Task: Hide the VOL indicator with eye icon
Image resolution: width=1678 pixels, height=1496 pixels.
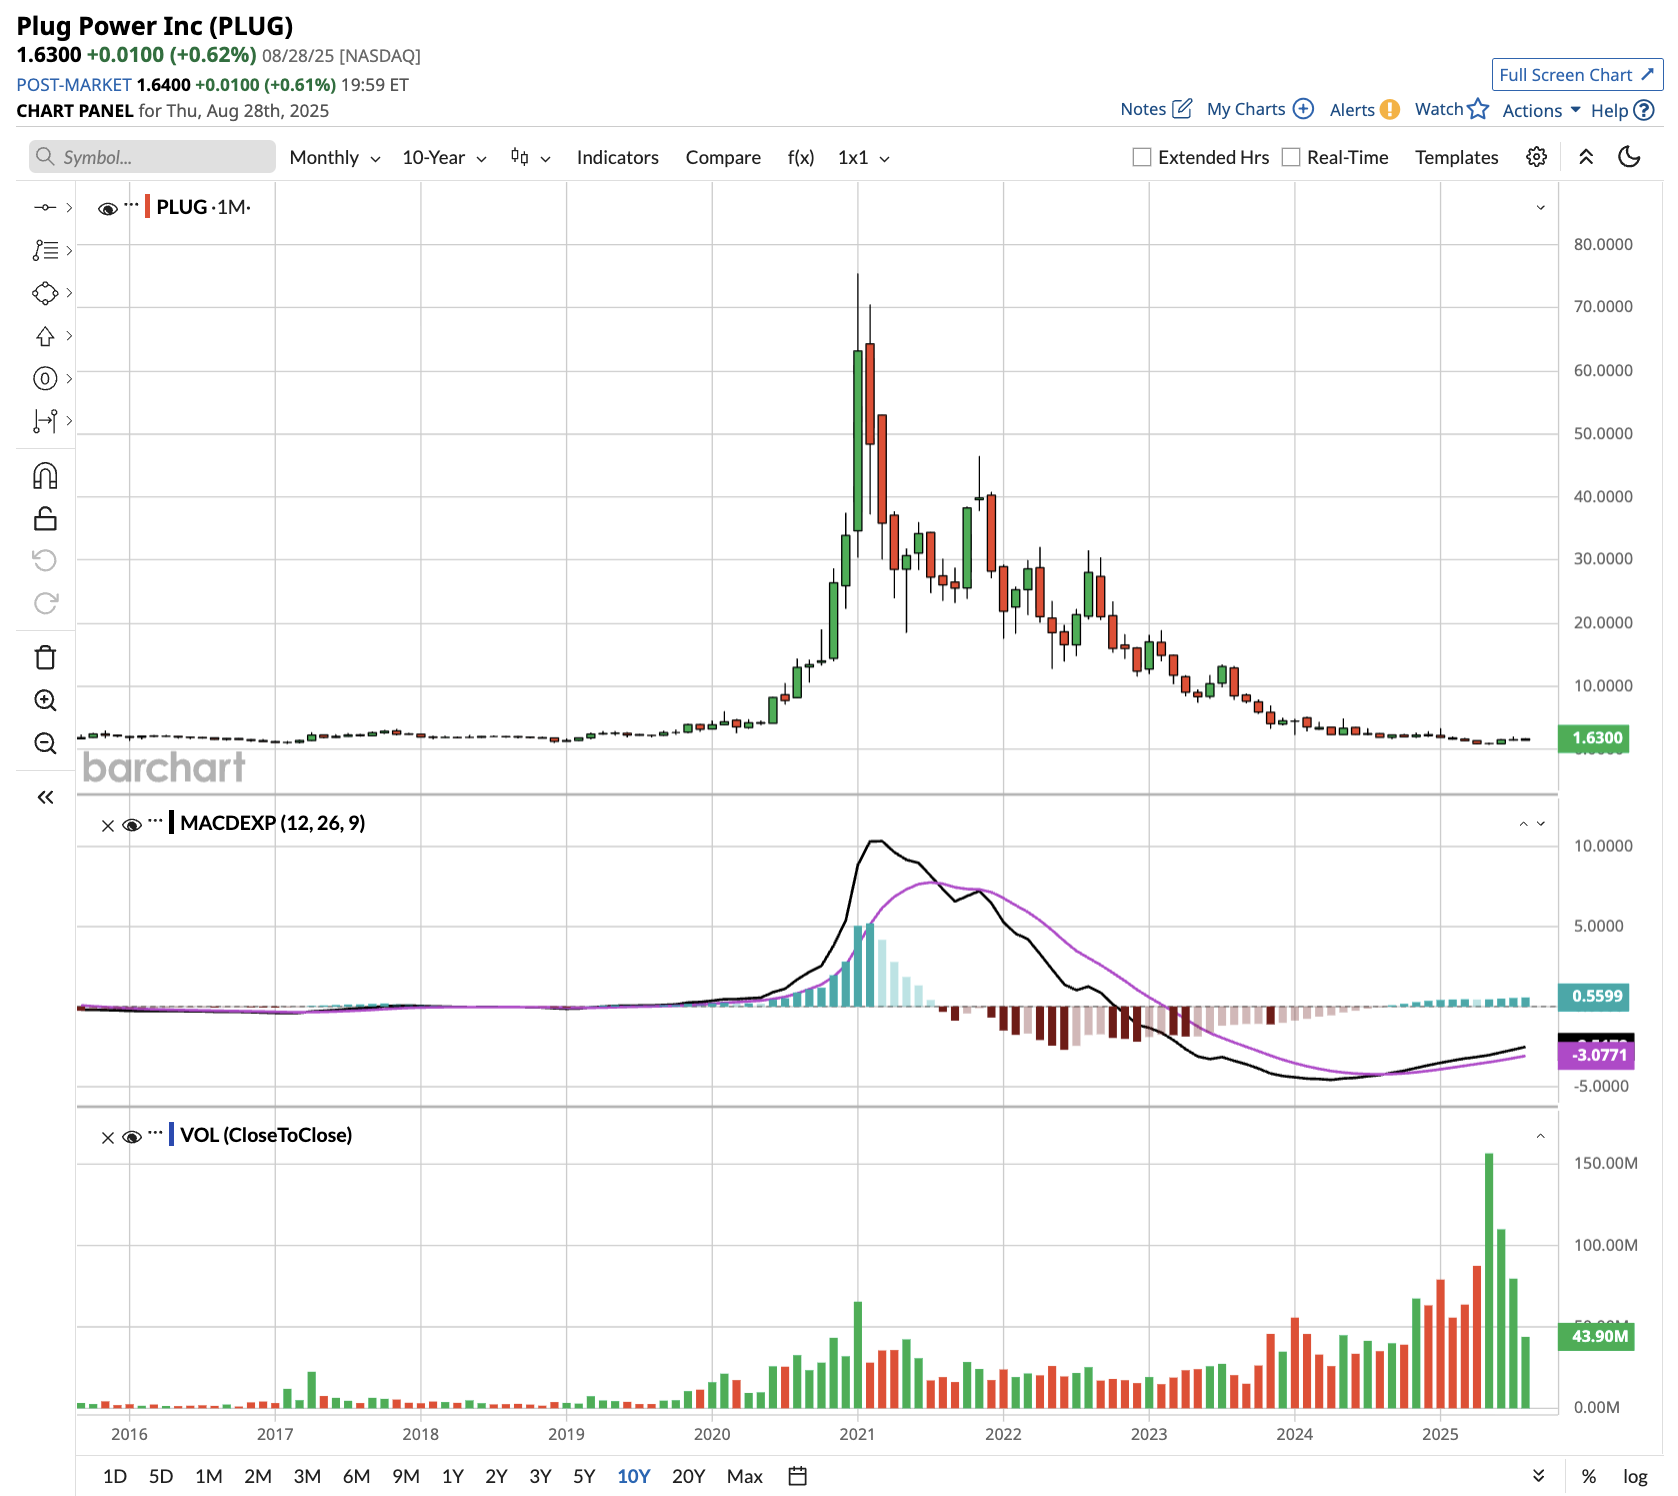Action: pyautogui.click(x=132, y=1137)
